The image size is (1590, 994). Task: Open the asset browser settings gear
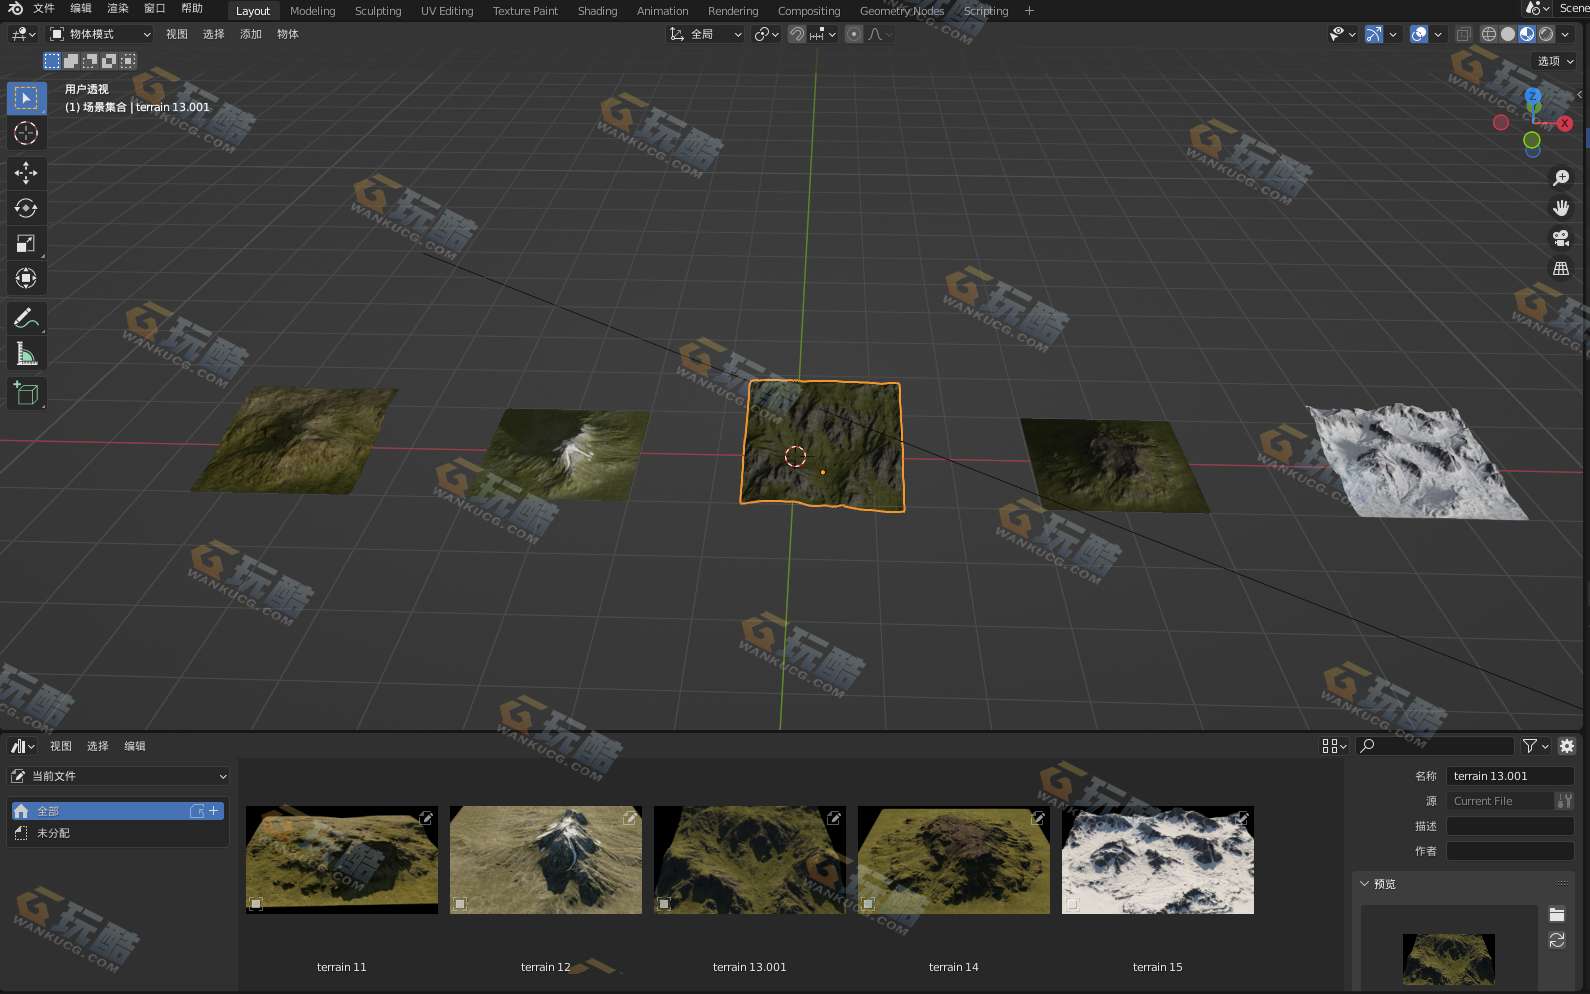tap(1567, 746)
